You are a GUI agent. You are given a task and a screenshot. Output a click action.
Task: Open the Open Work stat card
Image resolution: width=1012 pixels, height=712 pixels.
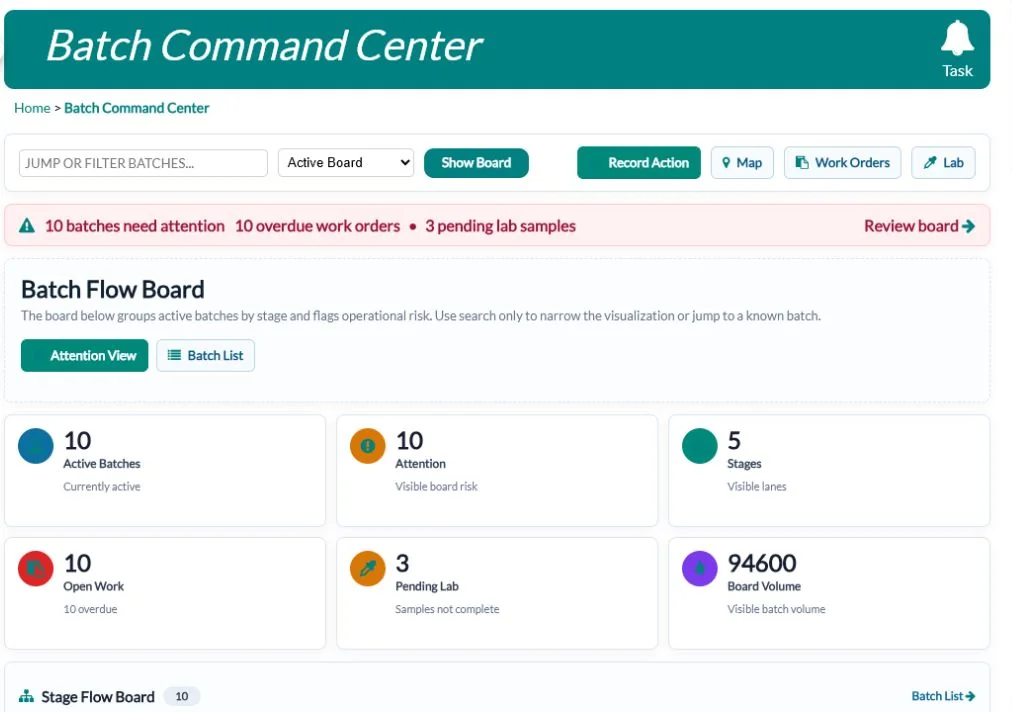pyautogui.click(x=165, y=593)
